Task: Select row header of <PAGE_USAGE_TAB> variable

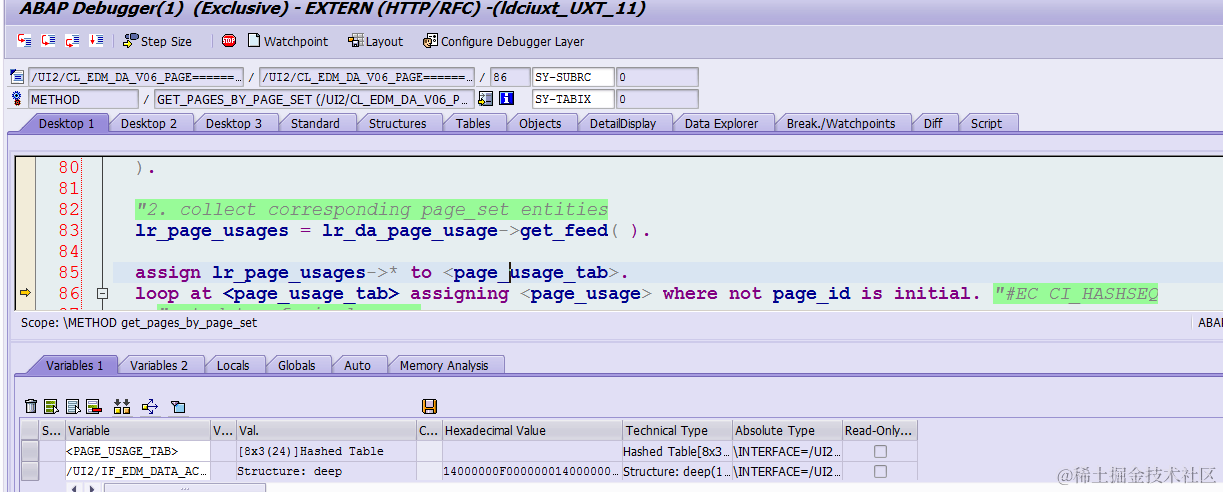Action: click(x=29, y=451)
